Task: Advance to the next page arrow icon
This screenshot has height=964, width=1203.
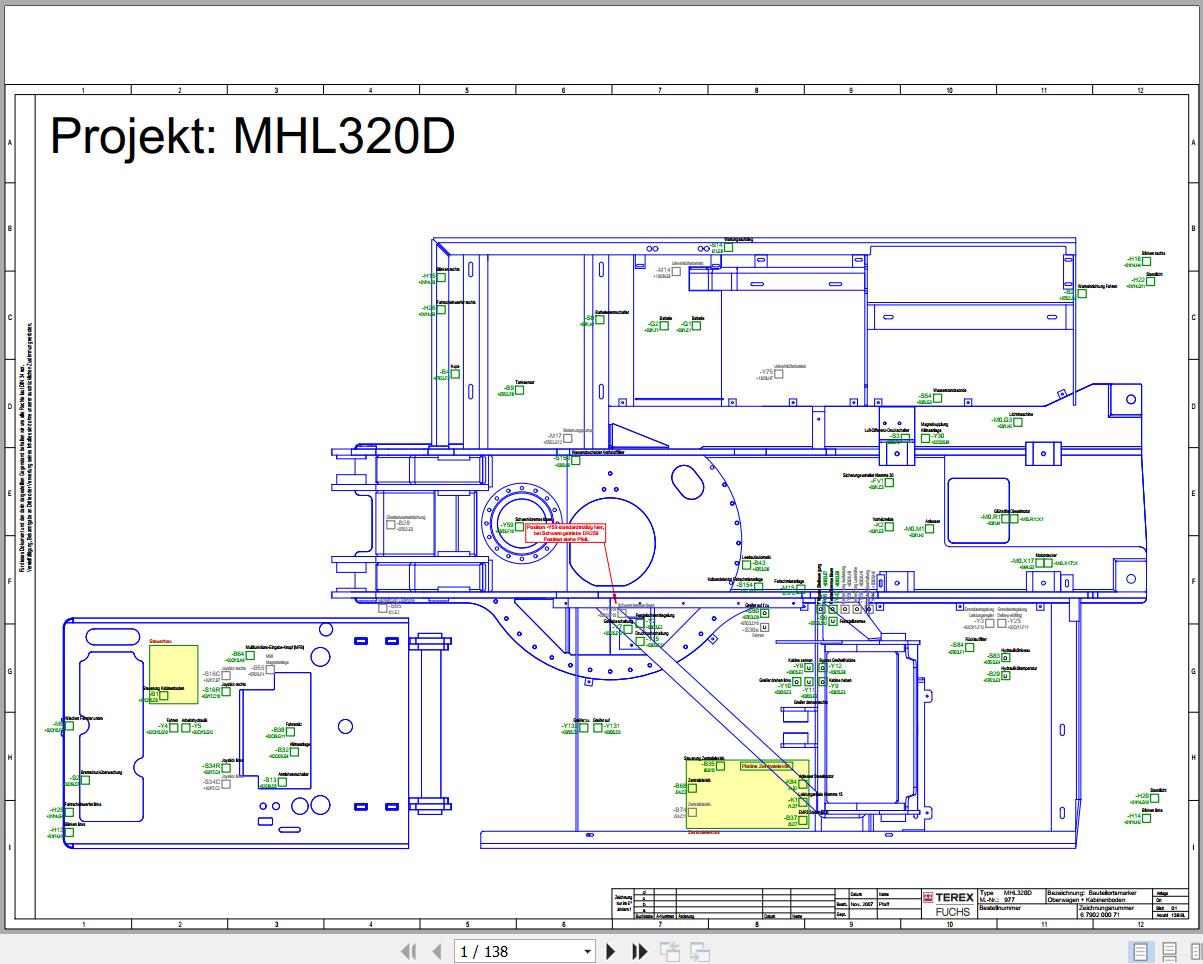Action: pyautogui.click(x=611, y=951)
